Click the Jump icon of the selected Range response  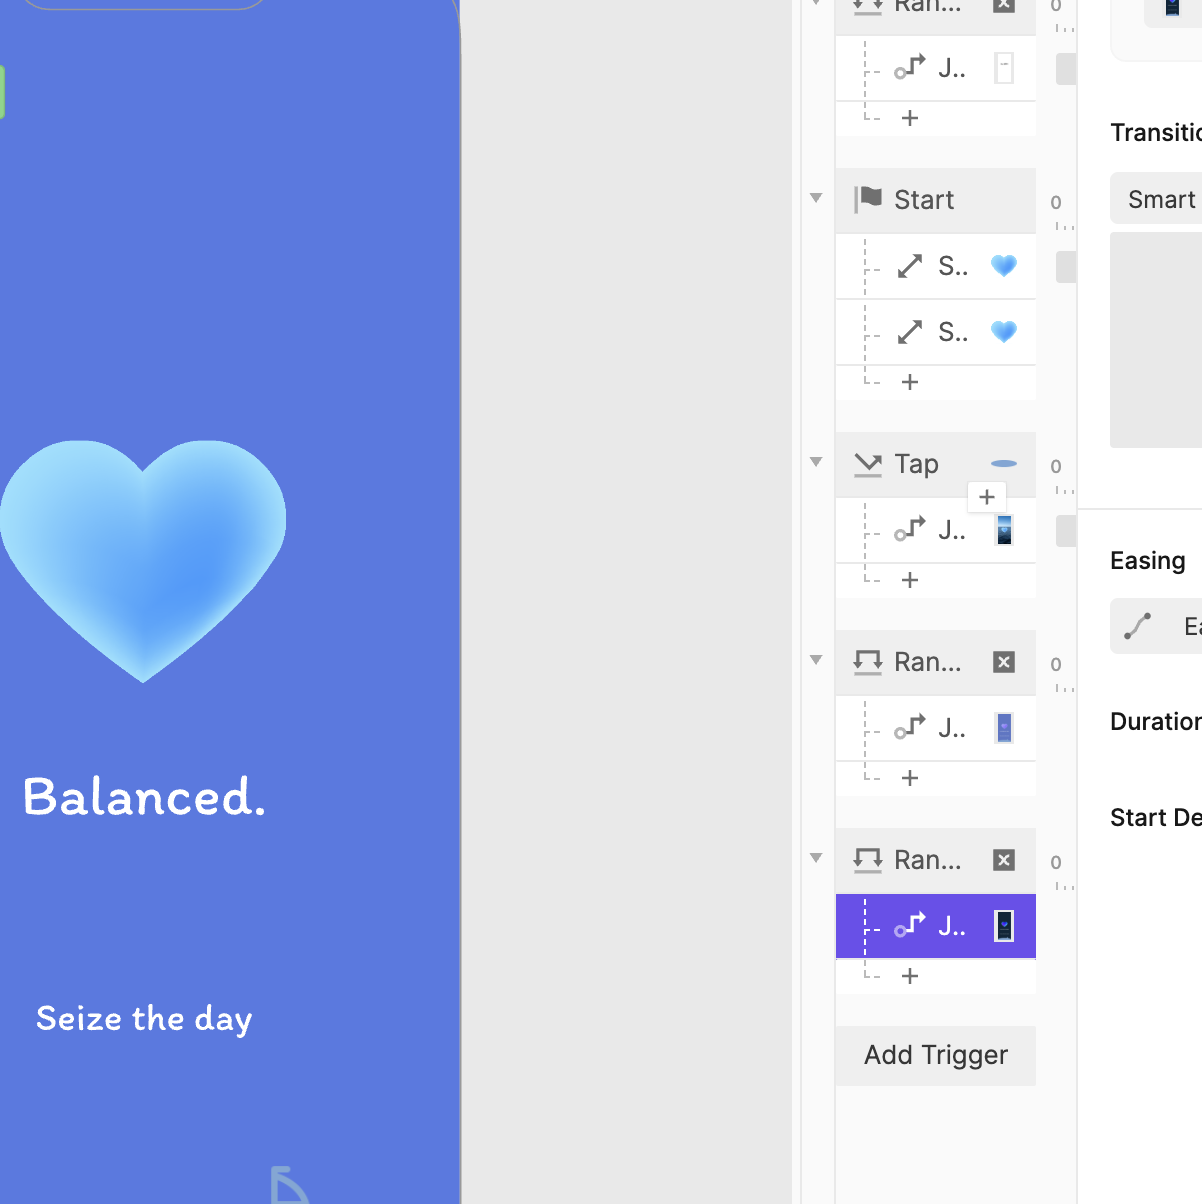pos(910,925)
